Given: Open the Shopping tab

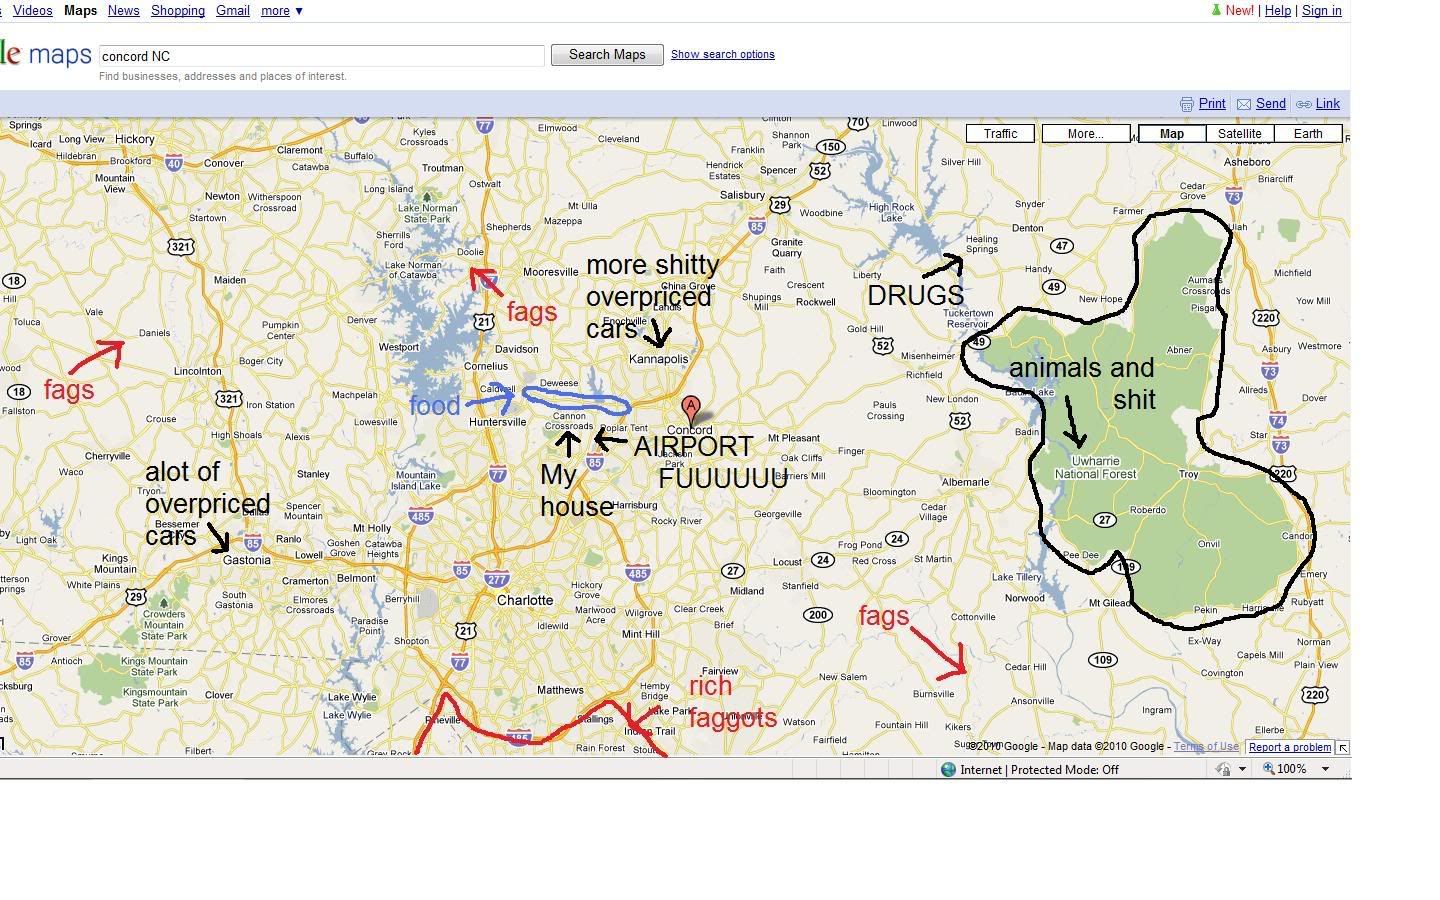Looking at the screenshot, I should tap(177, 11).
